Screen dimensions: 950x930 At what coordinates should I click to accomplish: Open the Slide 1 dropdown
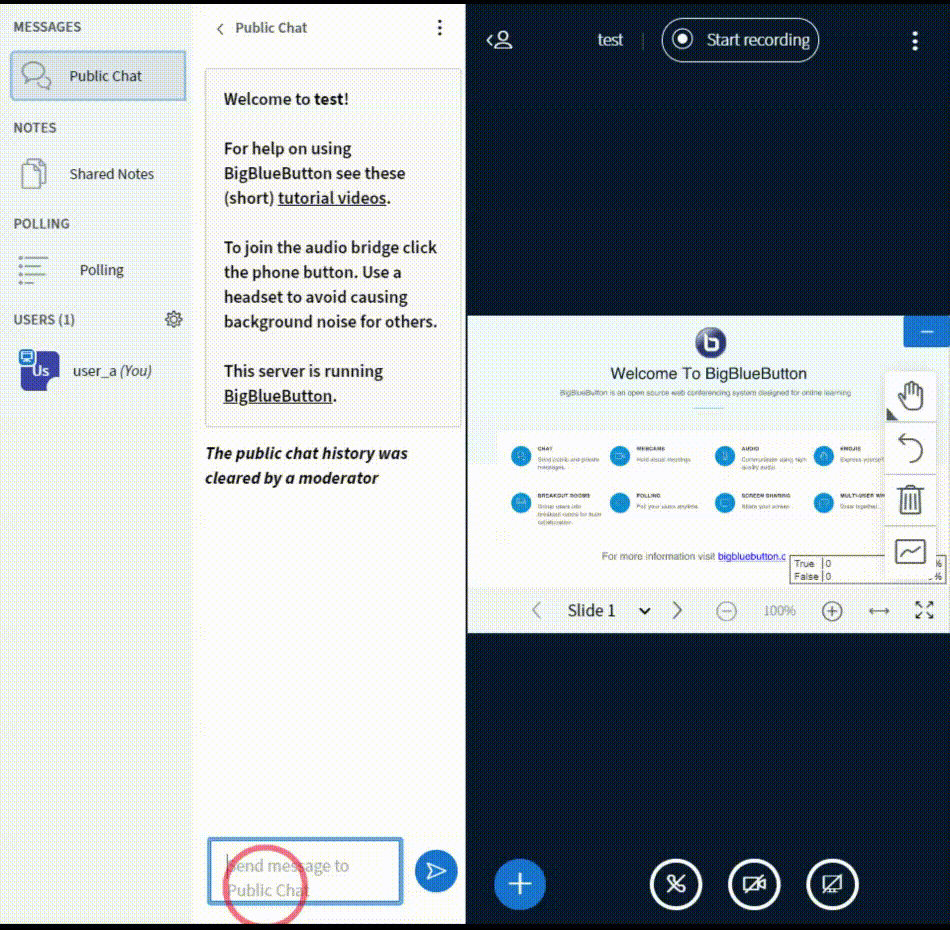click(645, 610)
